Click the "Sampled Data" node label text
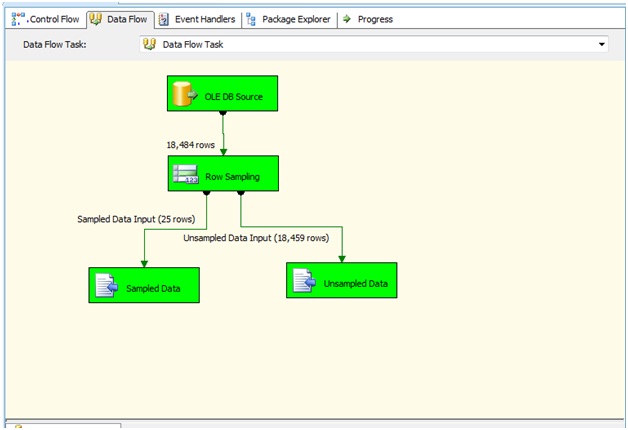This screenshot has height=430, width=628. [x=154, y=288]
